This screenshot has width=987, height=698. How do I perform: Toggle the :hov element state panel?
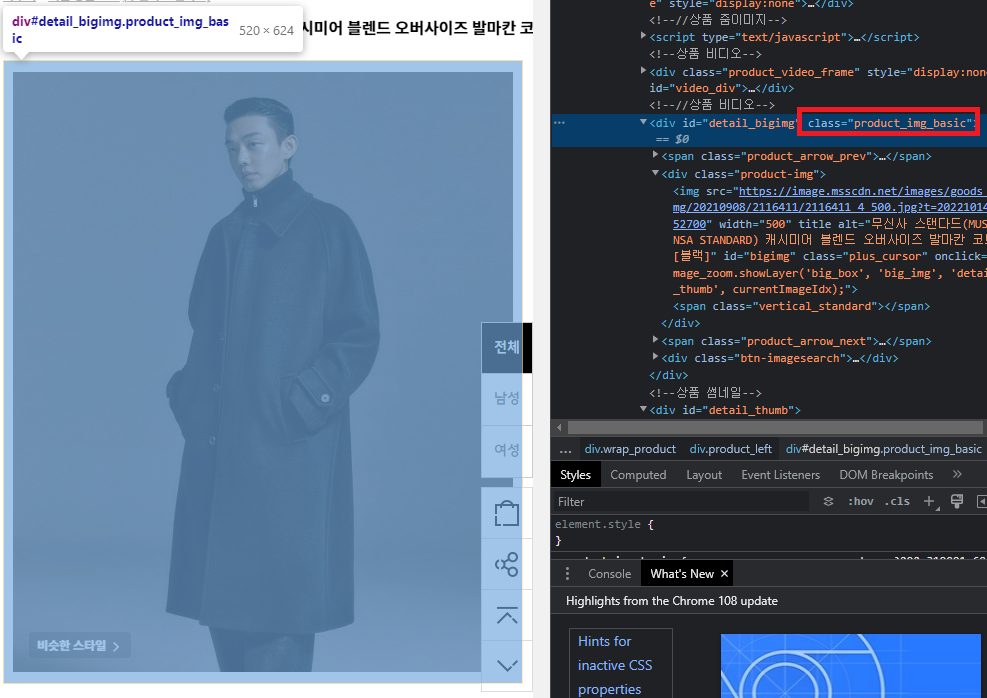pos(860,502)
